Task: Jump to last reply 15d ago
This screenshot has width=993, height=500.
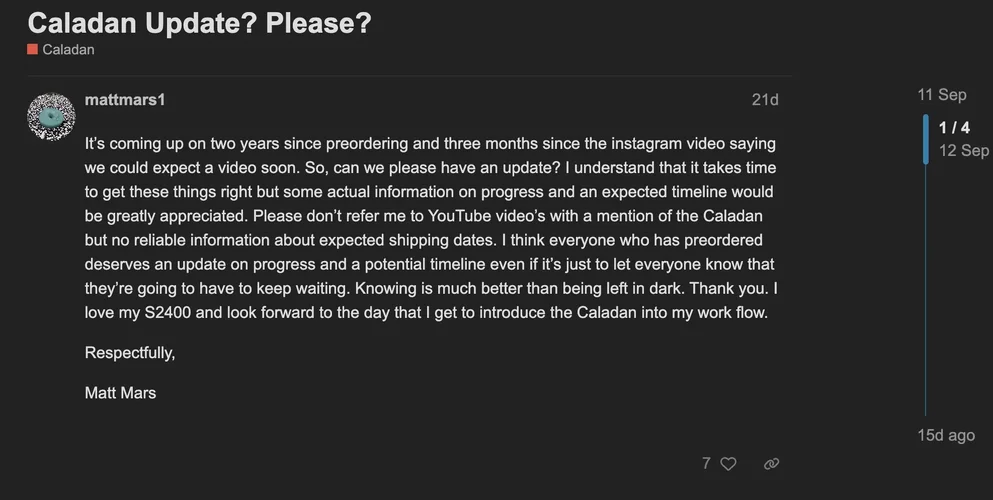Action: click(x=946, y=436)
